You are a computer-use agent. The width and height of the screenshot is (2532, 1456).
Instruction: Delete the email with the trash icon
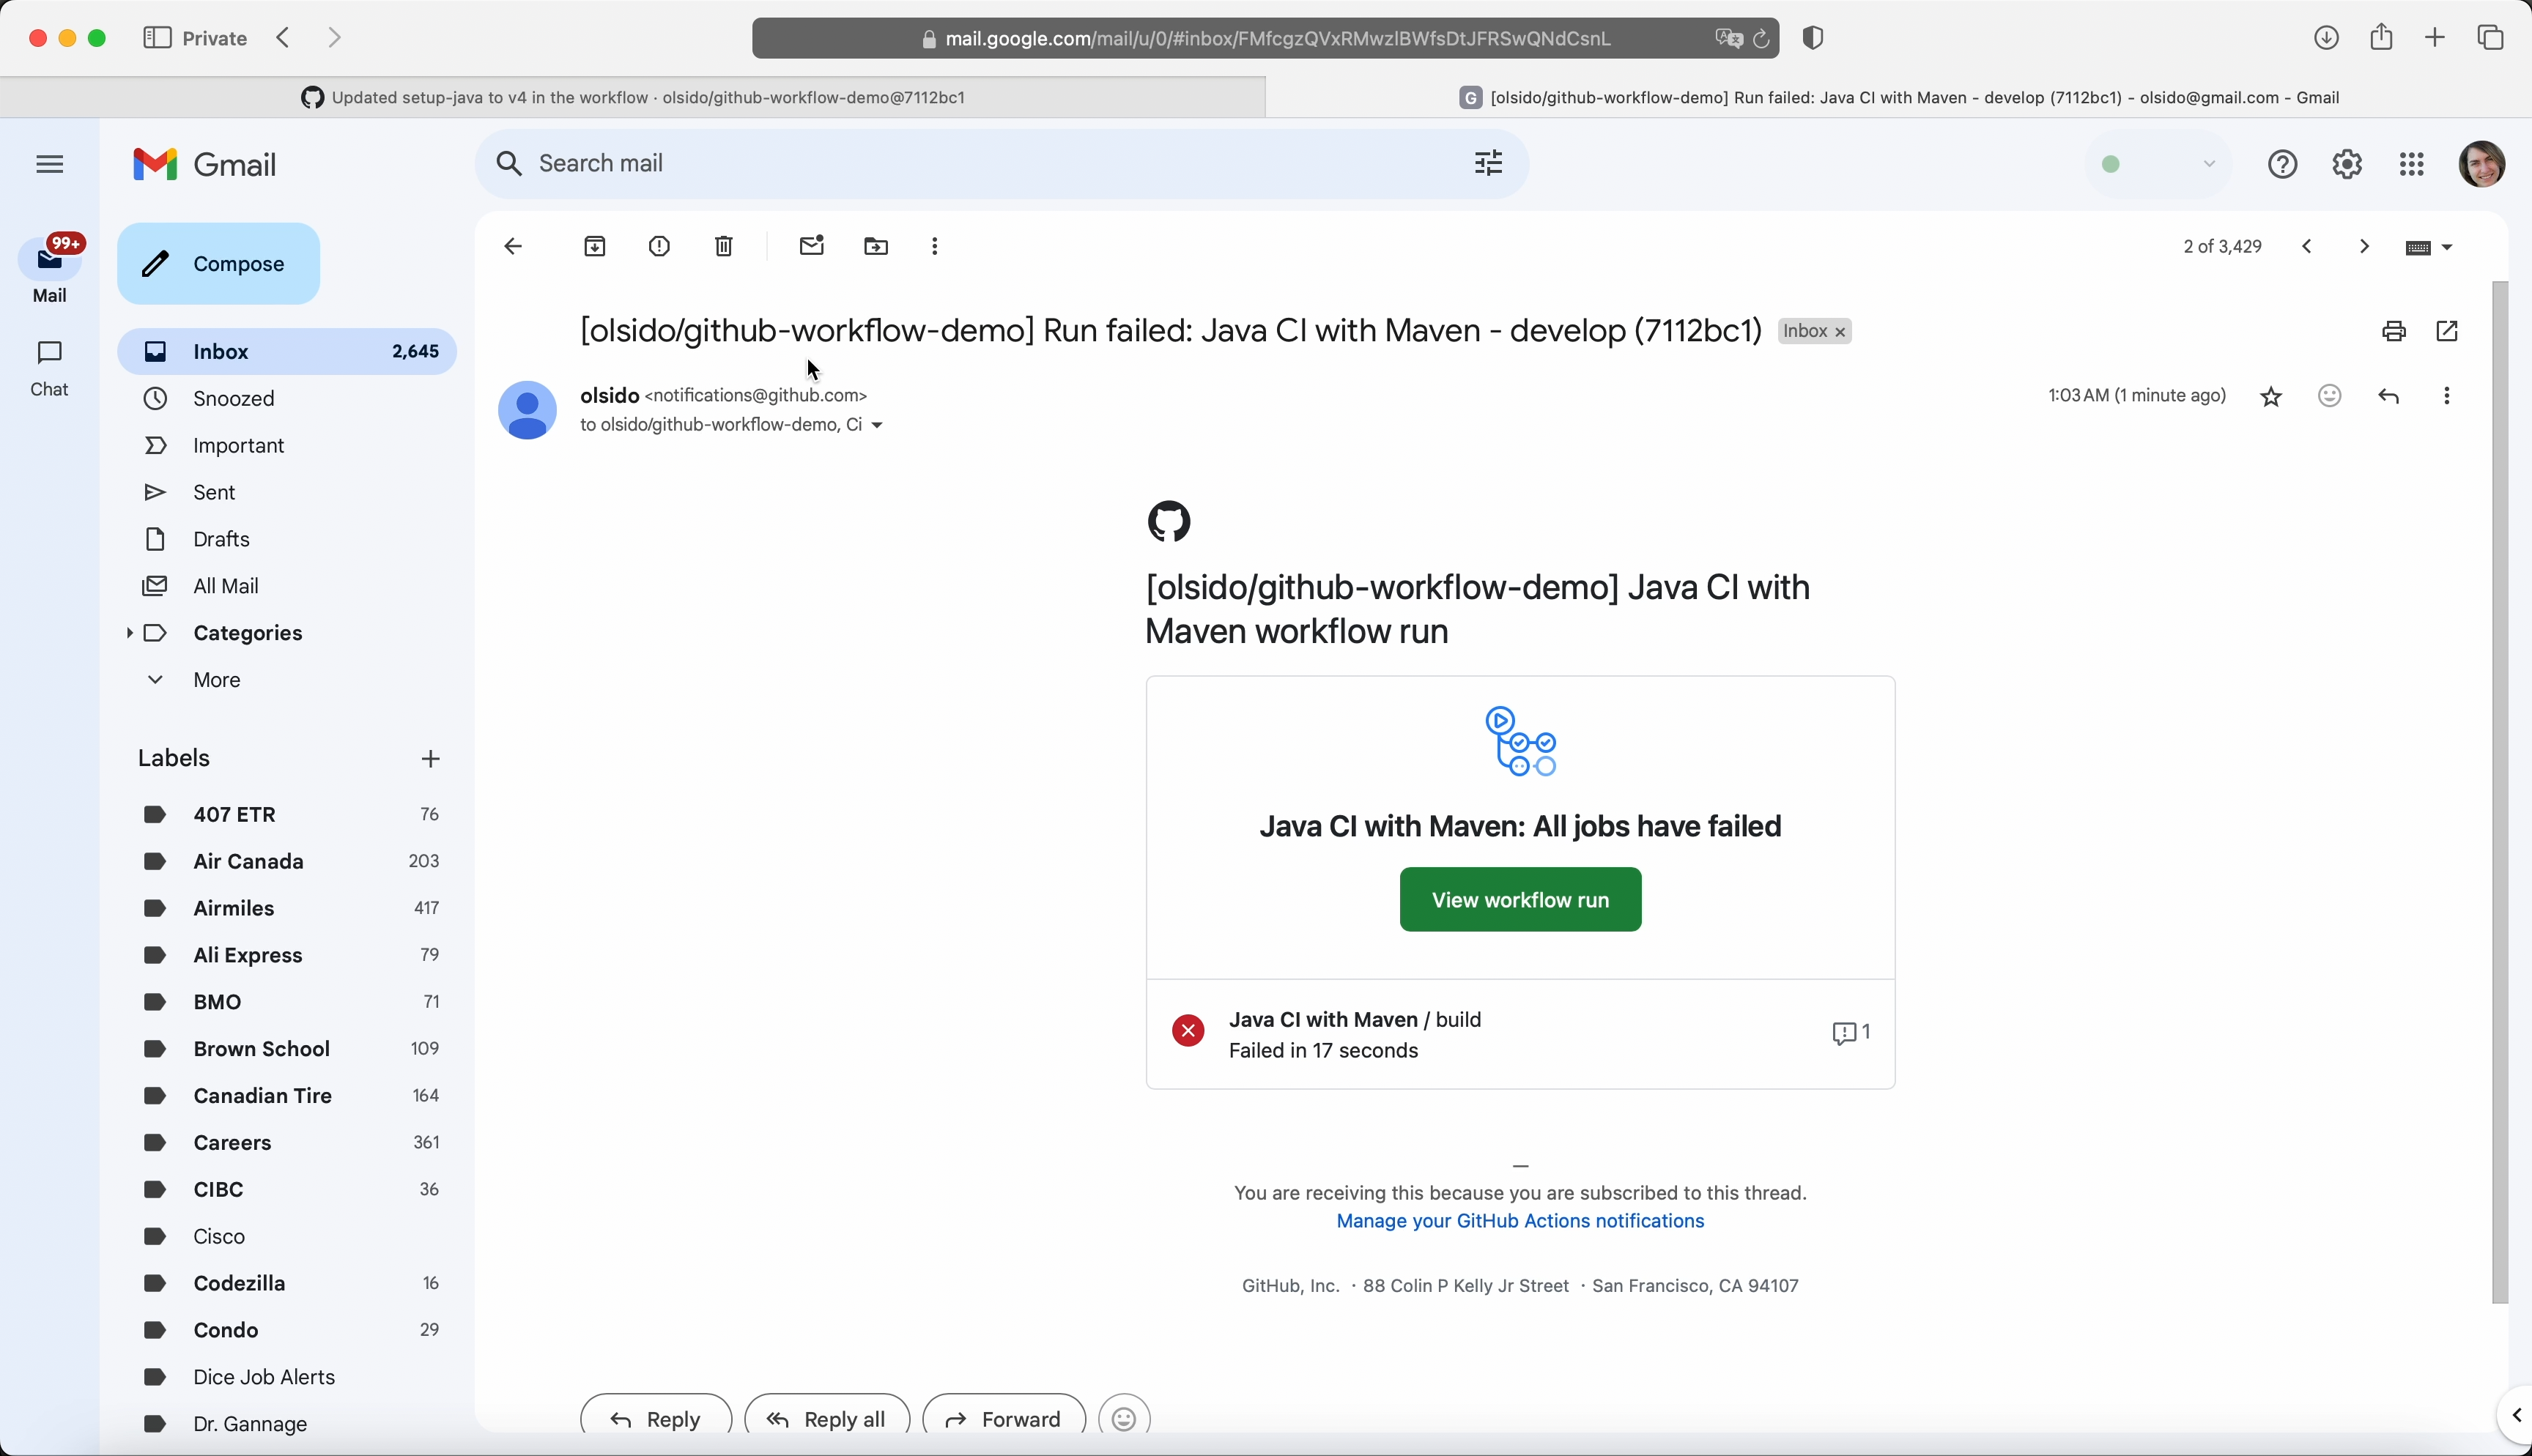pyautogui.click(x=724, y=246)
